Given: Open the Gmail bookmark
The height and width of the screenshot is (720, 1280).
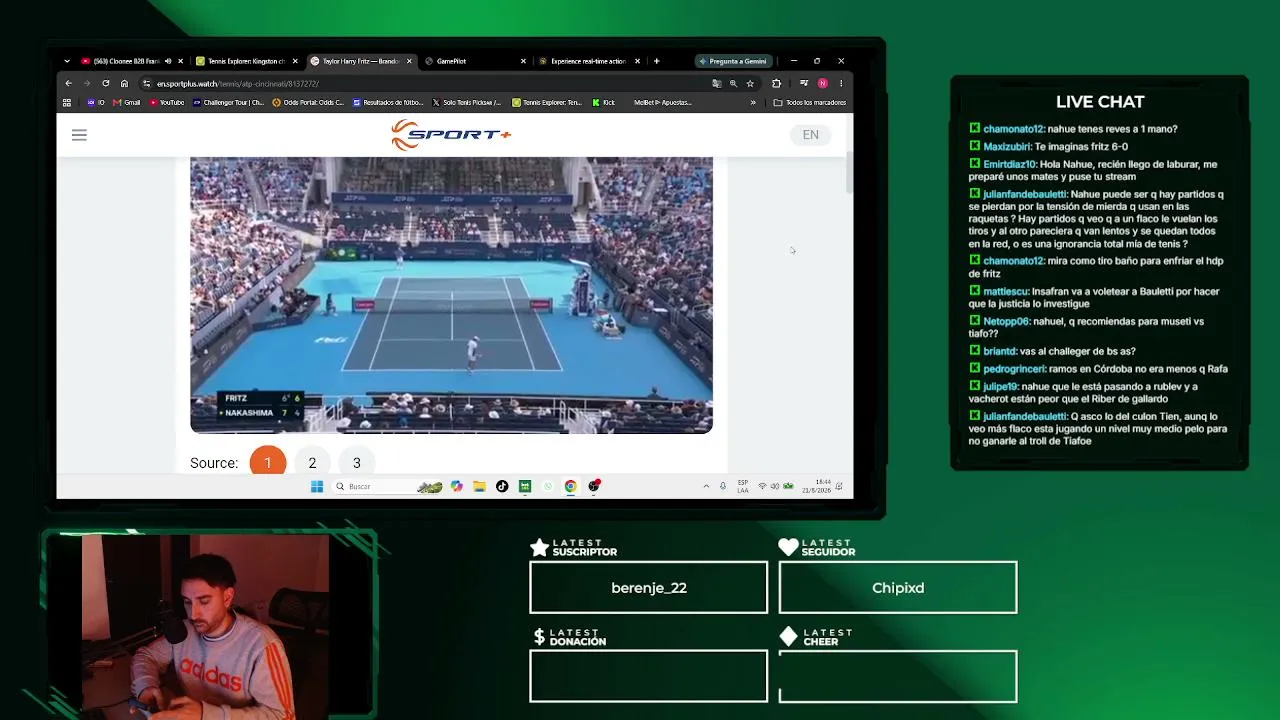Looking at the screenshot, I should [x=127, y=102].
